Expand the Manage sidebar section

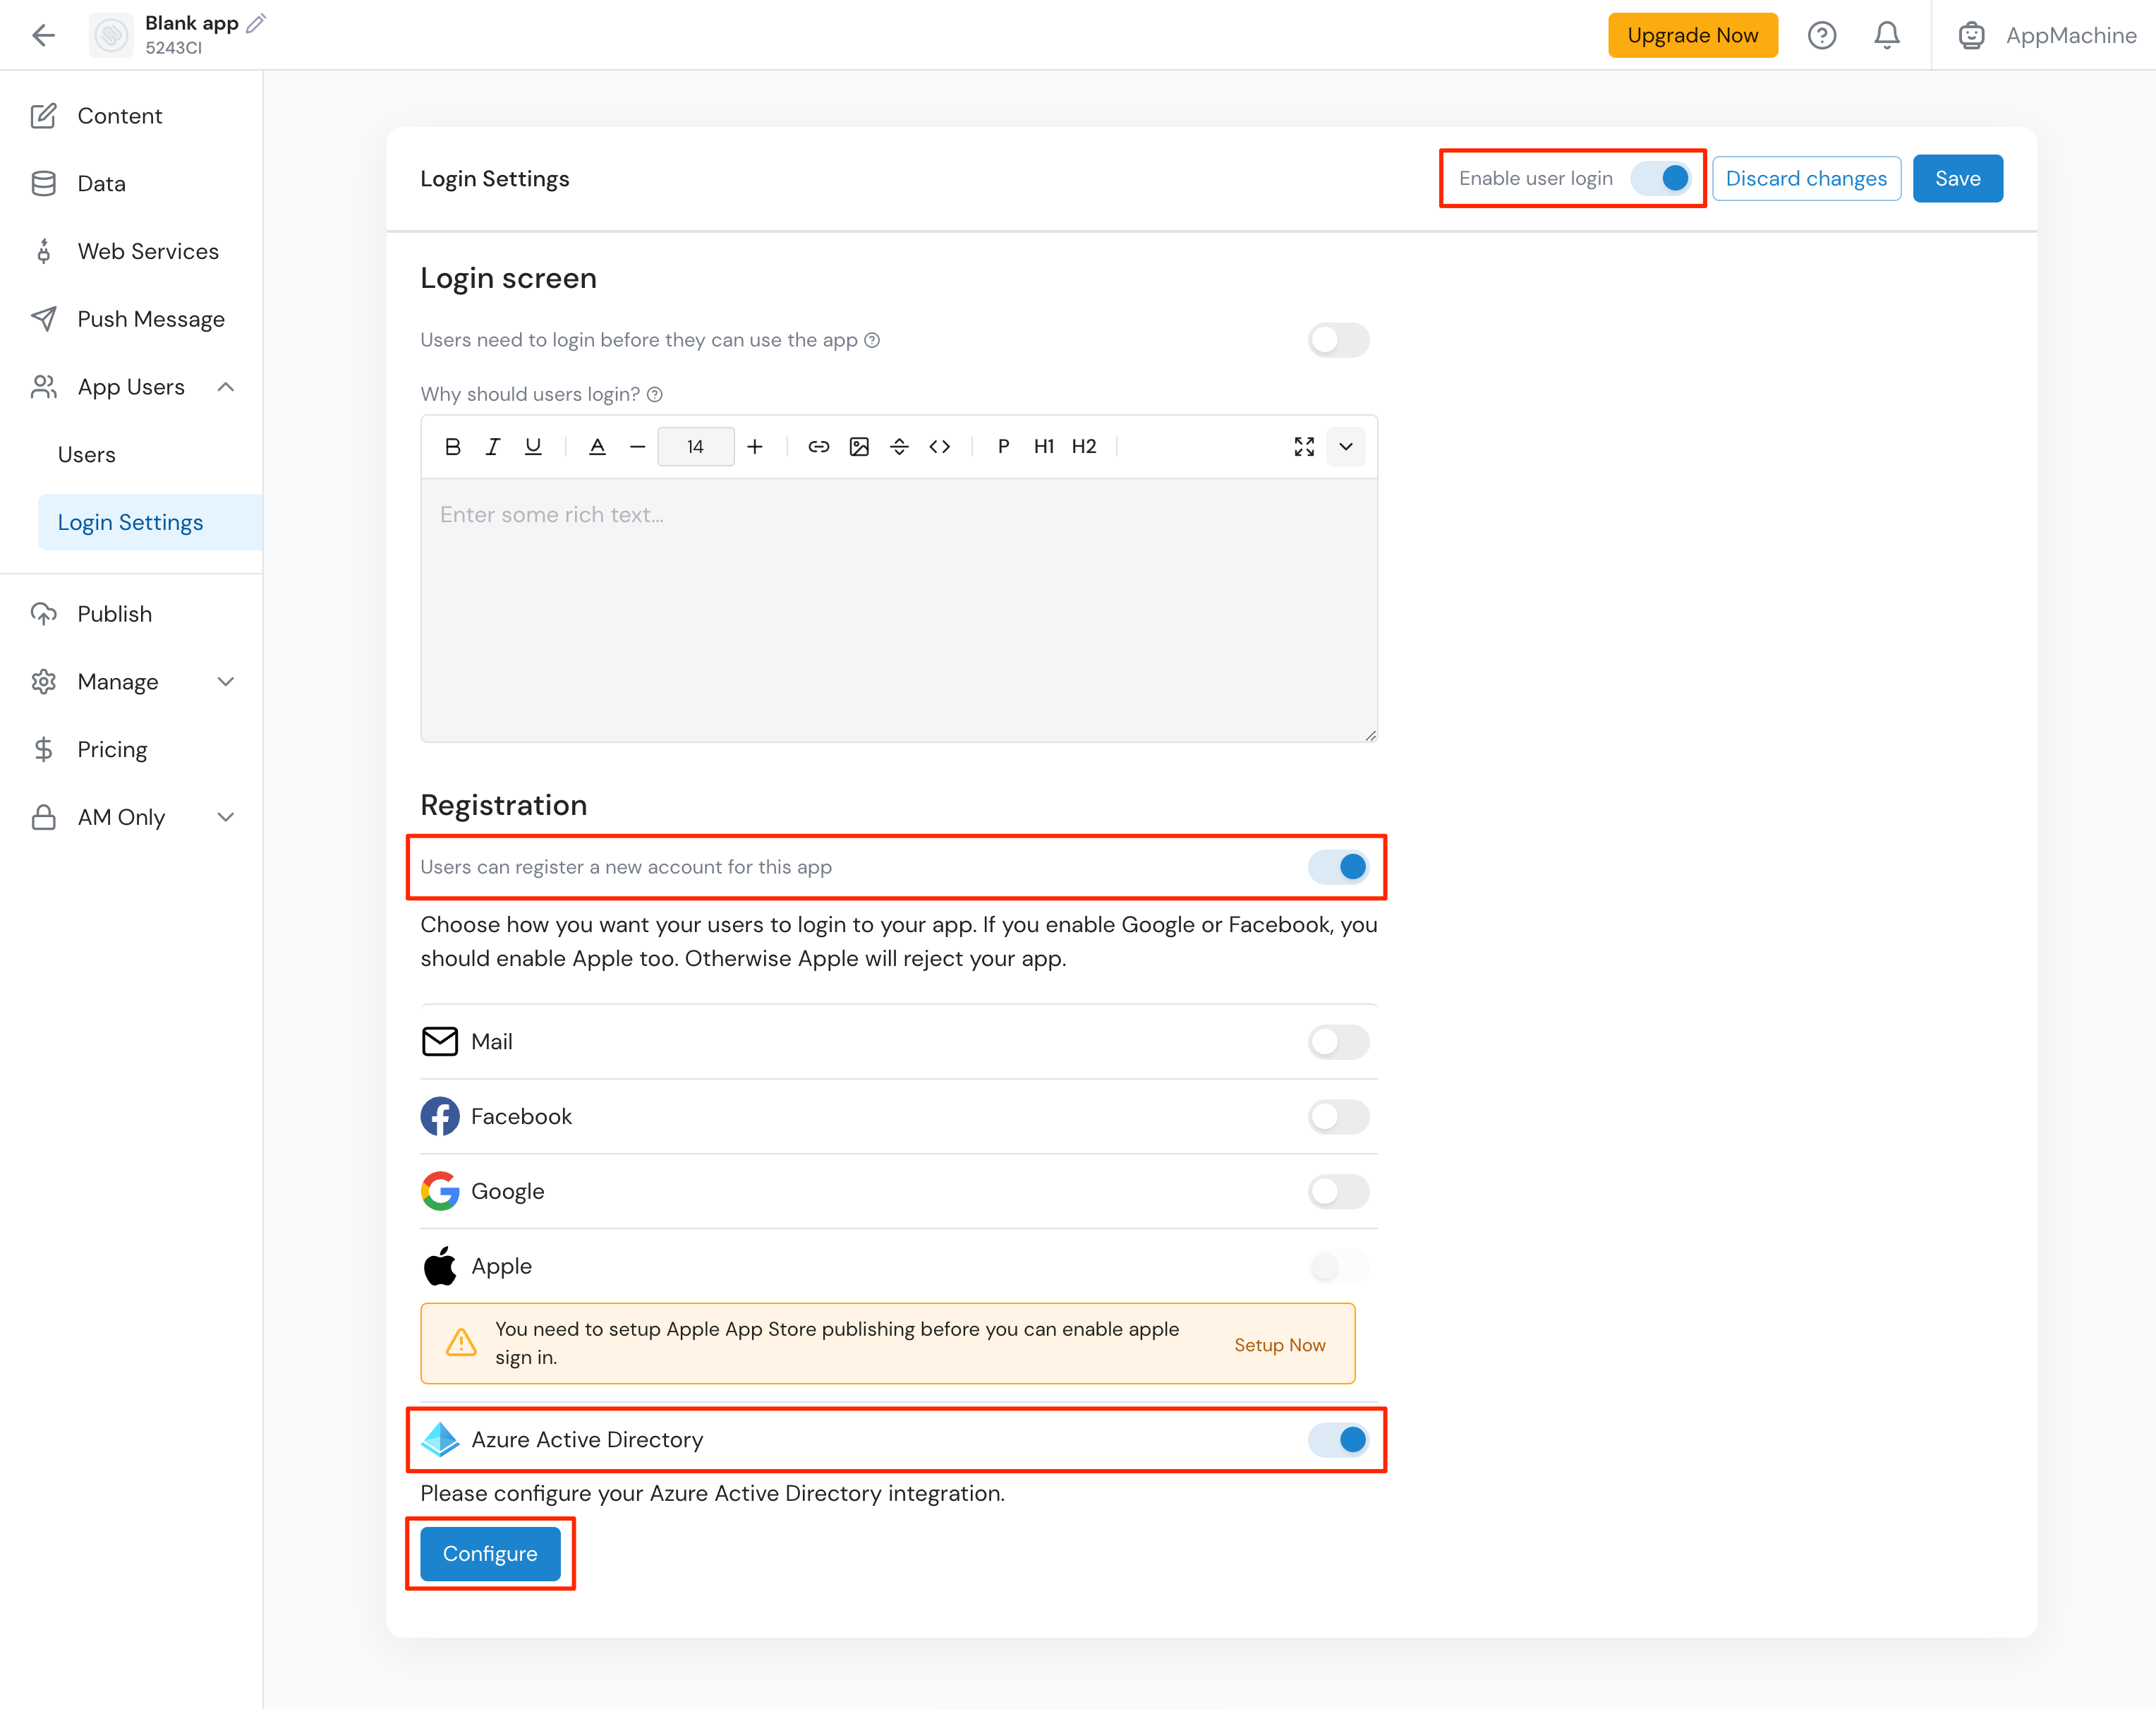(226, 682)
